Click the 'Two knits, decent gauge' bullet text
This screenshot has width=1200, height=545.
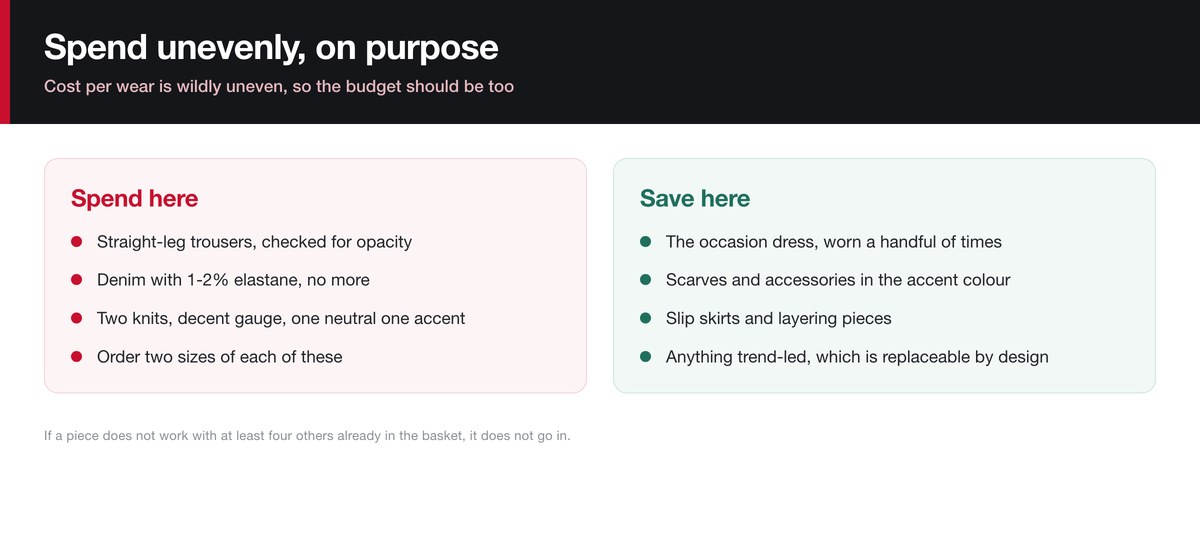tap(281, 319)
